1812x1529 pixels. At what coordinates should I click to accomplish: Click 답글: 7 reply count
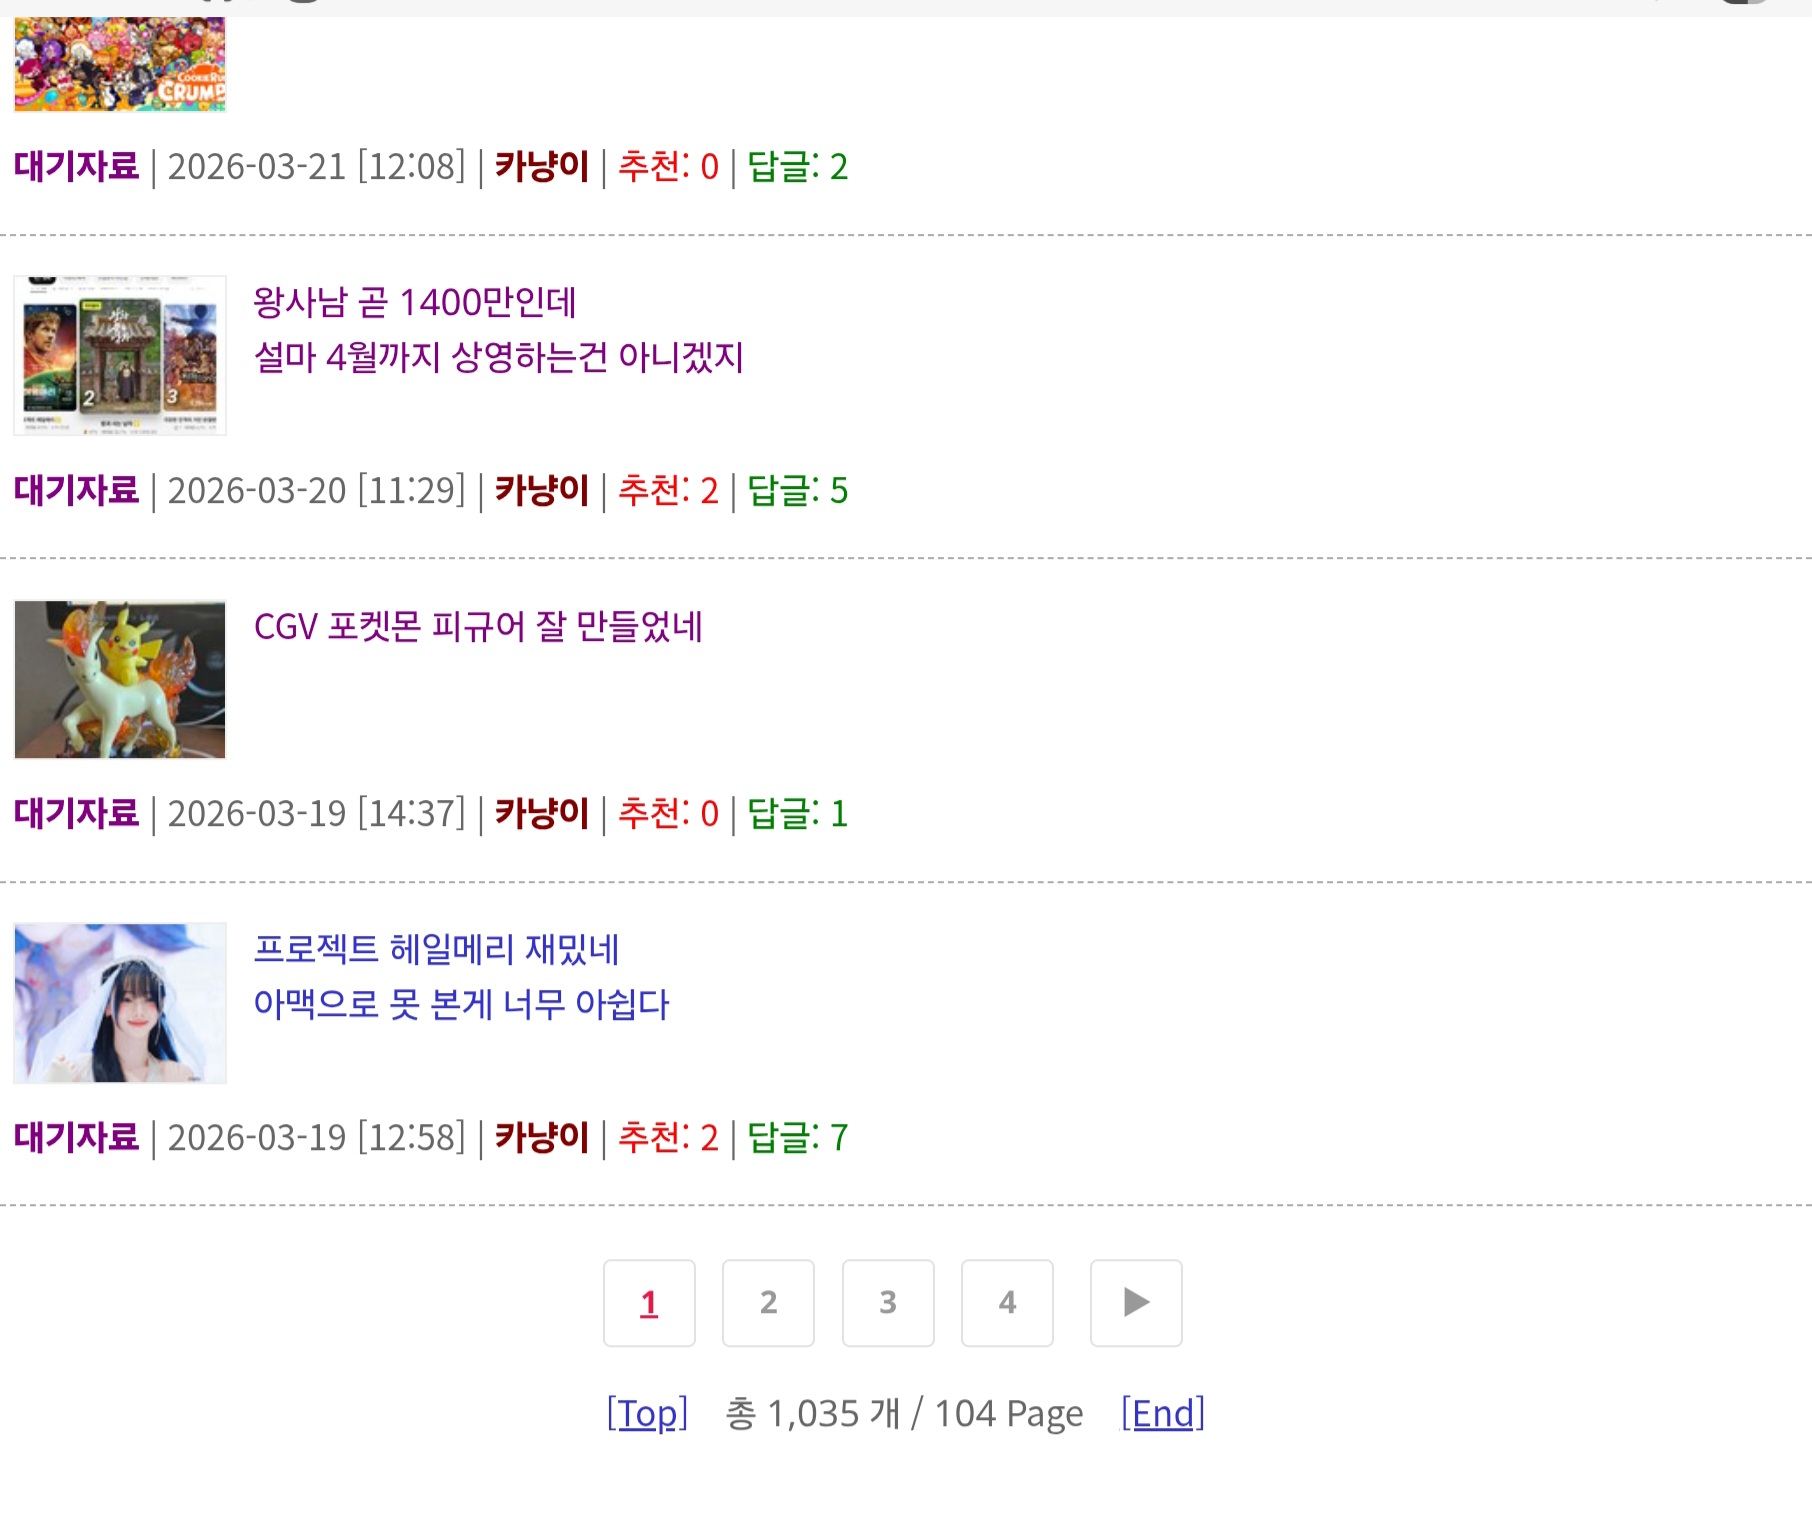tap(798, 1137)
